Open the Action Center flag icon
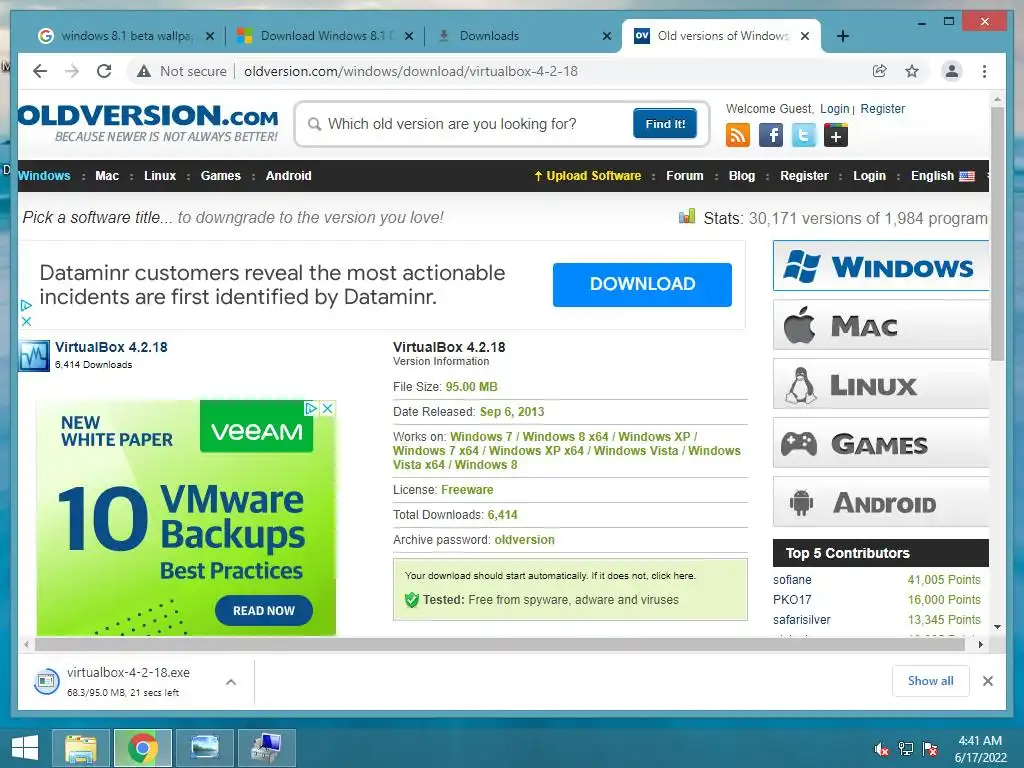The height and width of the screenshot is (768, 1024). click(x=930, y=749)
